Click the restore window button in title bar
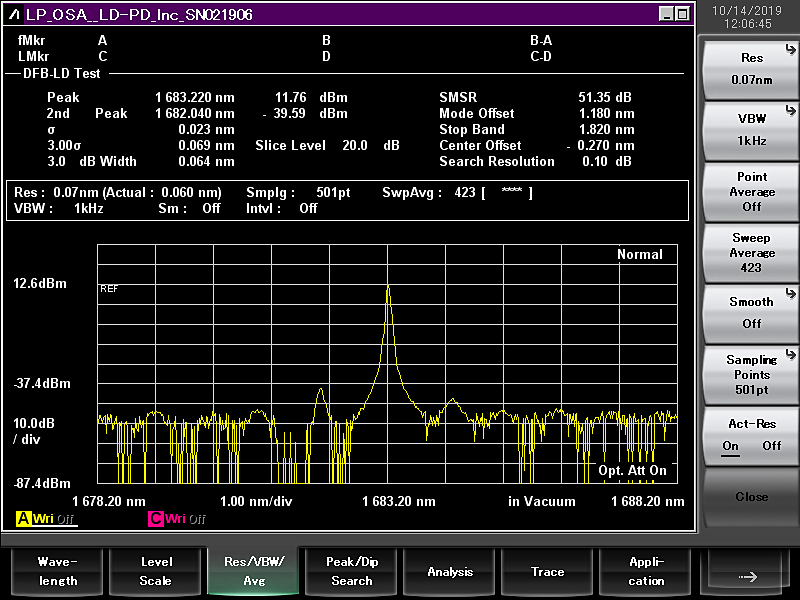 pyautogui.click(x=682, y=14)
